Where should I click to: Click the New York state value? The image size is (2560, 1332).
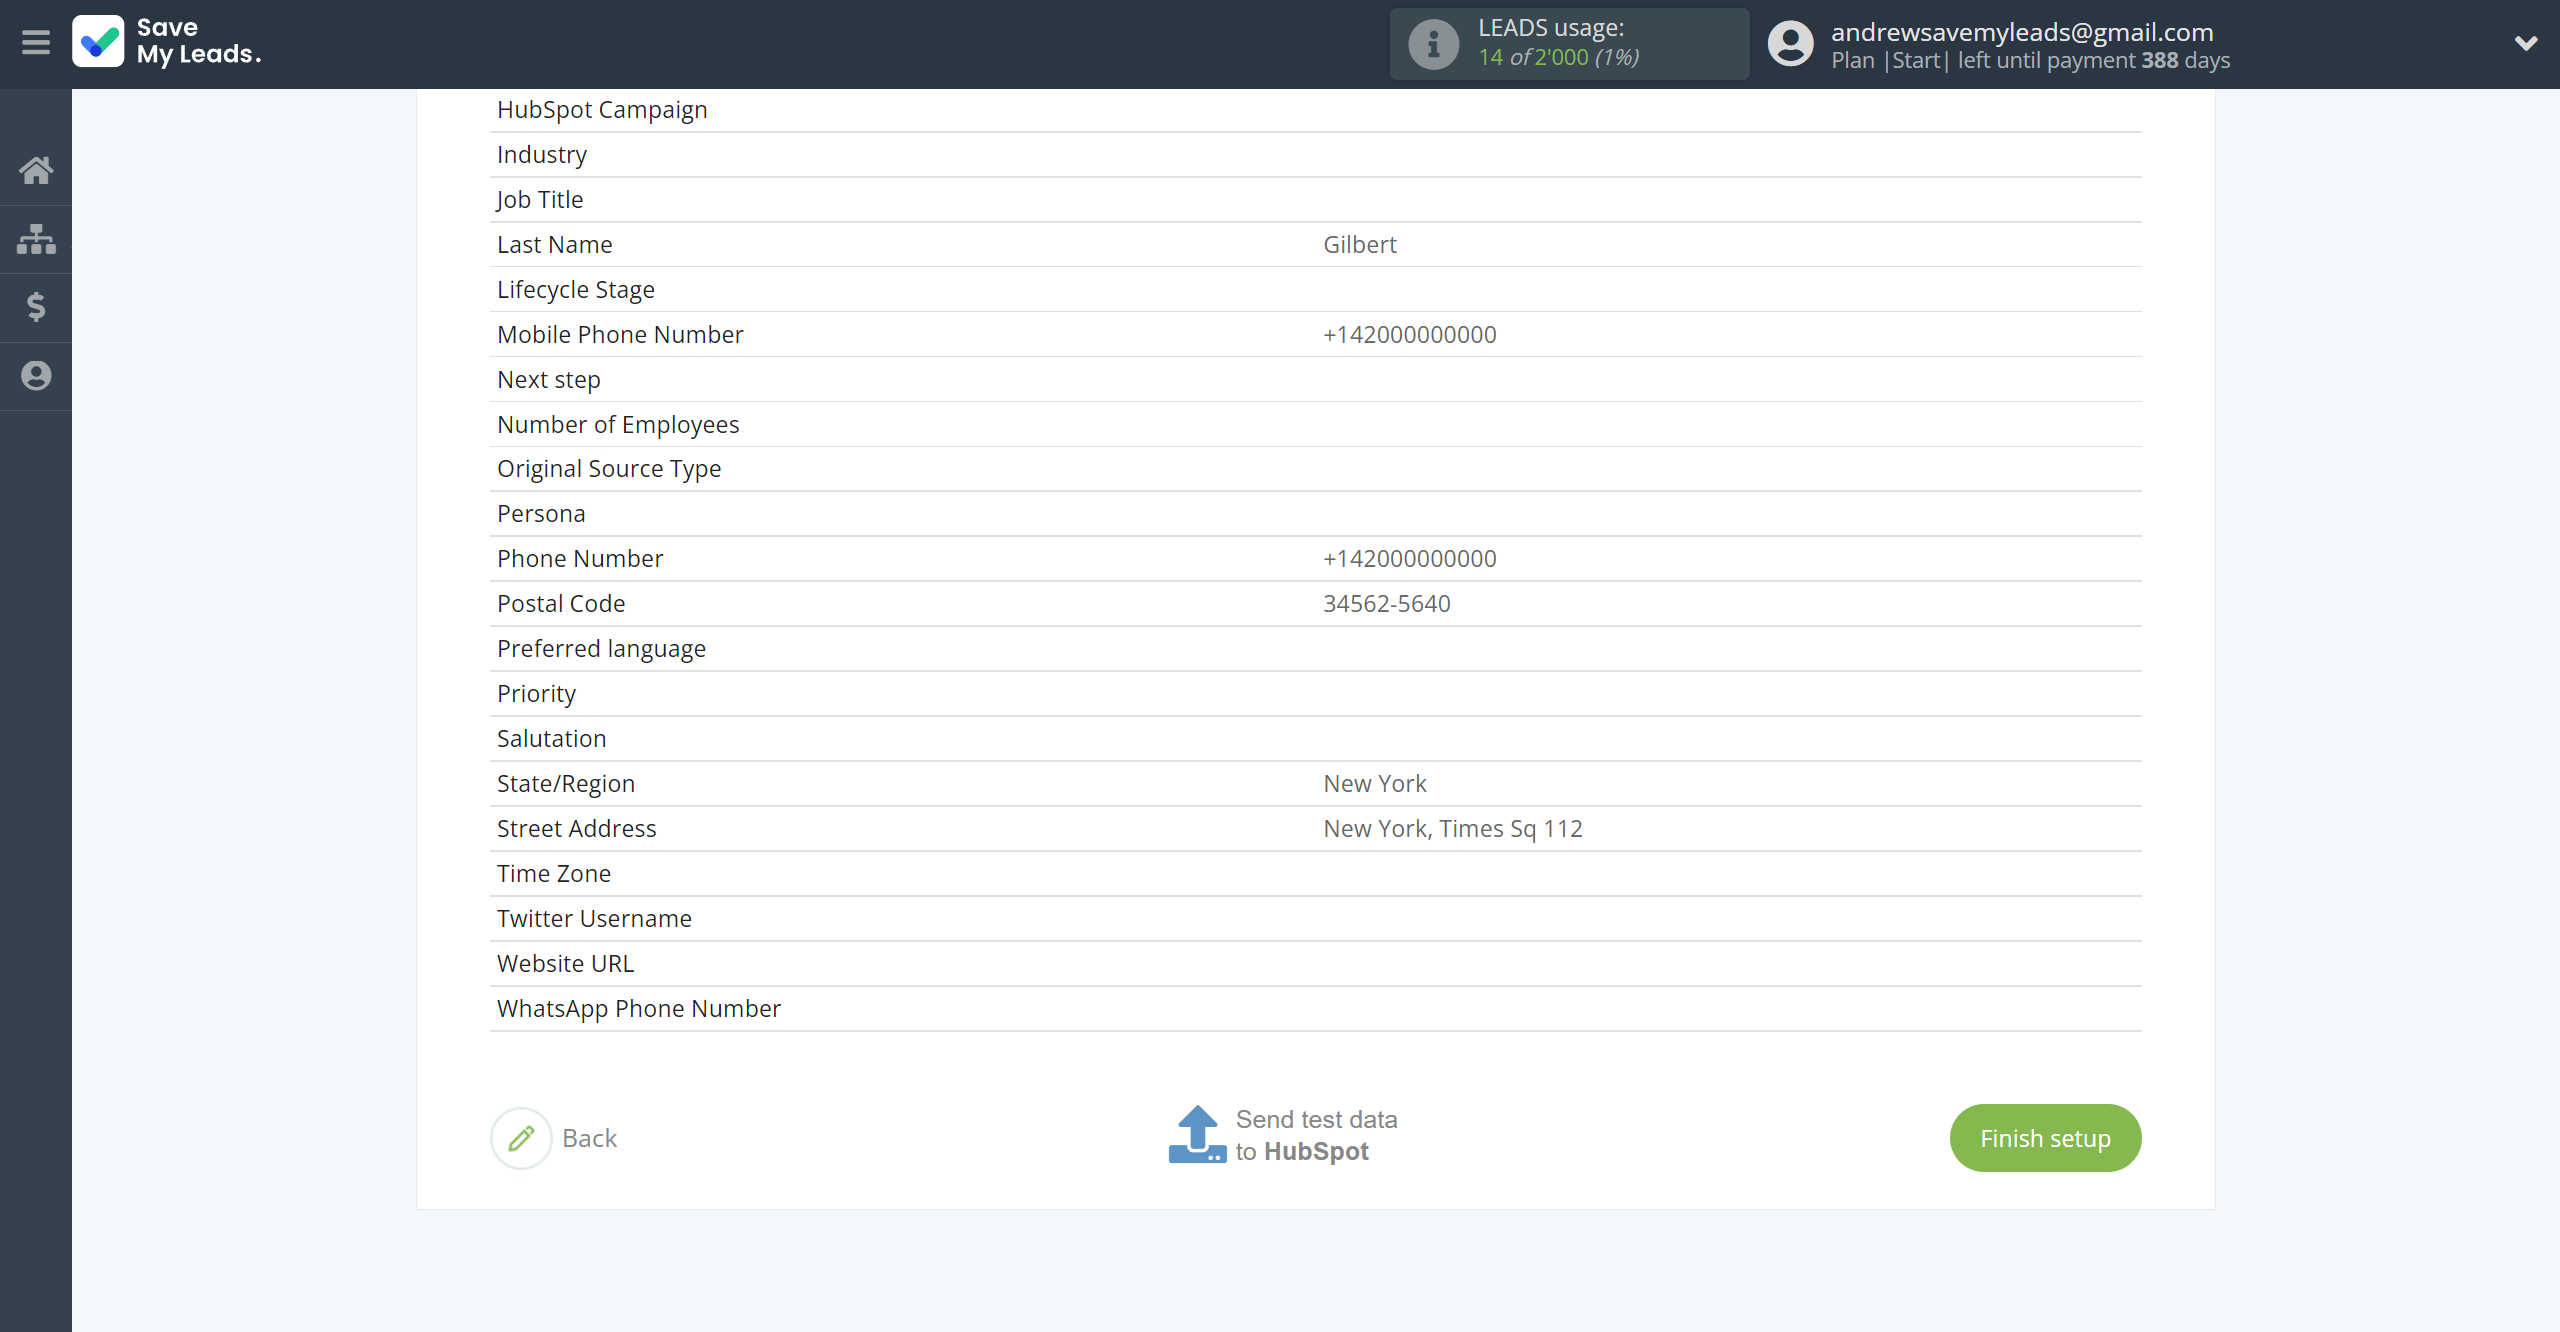point(1375,784)
